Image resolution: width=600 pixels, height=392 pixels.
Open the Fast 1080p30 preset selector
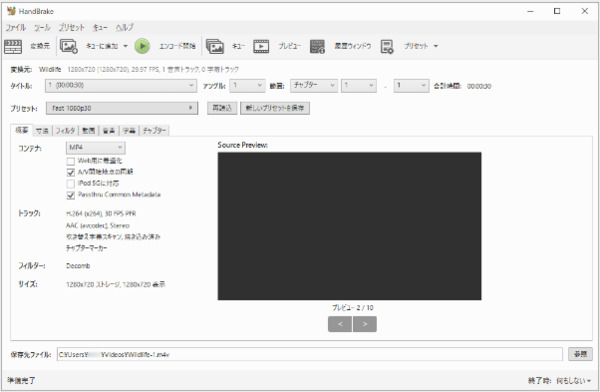coord(122,108)
